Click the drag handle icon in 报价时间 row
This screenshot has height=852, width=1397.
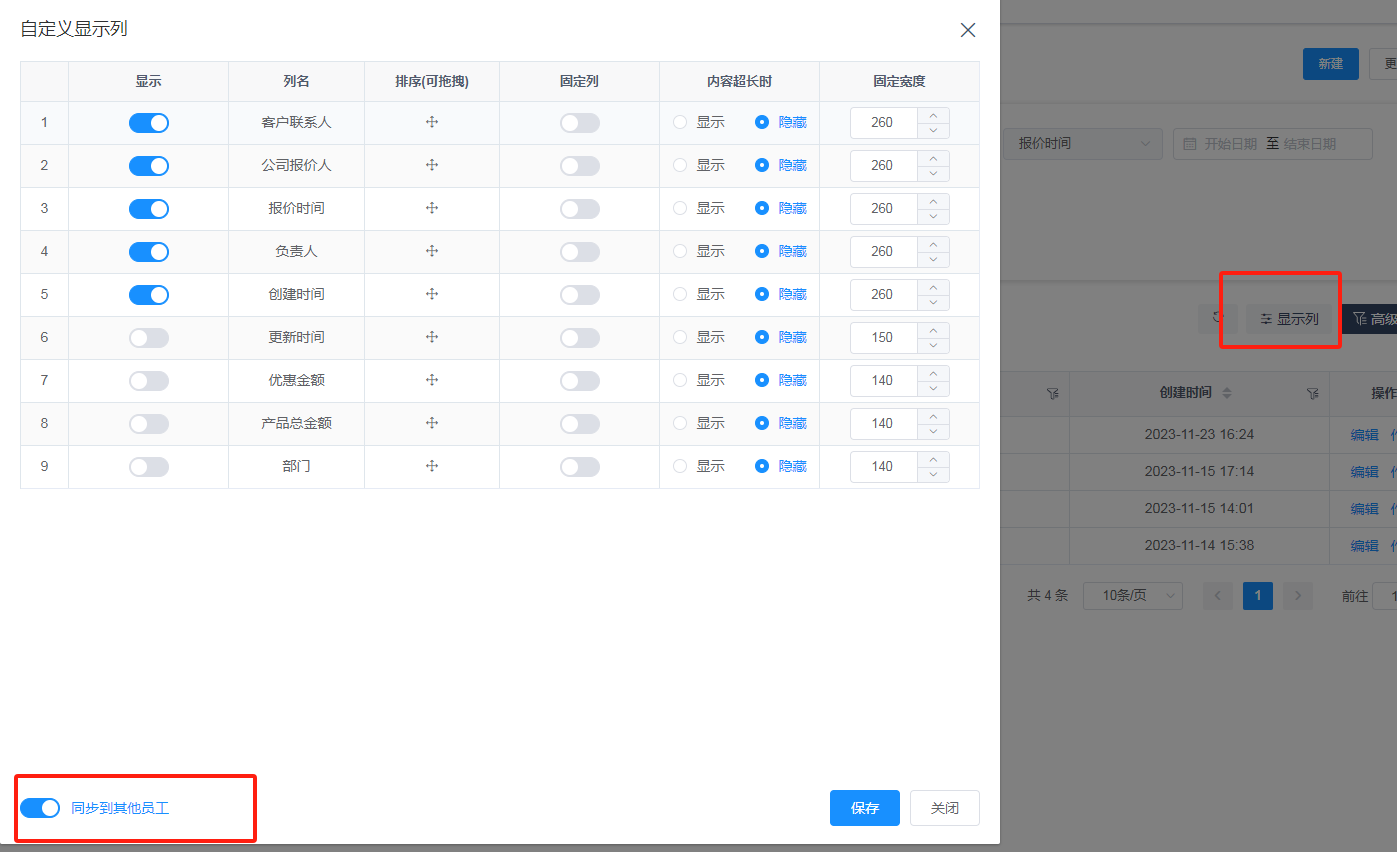tap(432, 208)
